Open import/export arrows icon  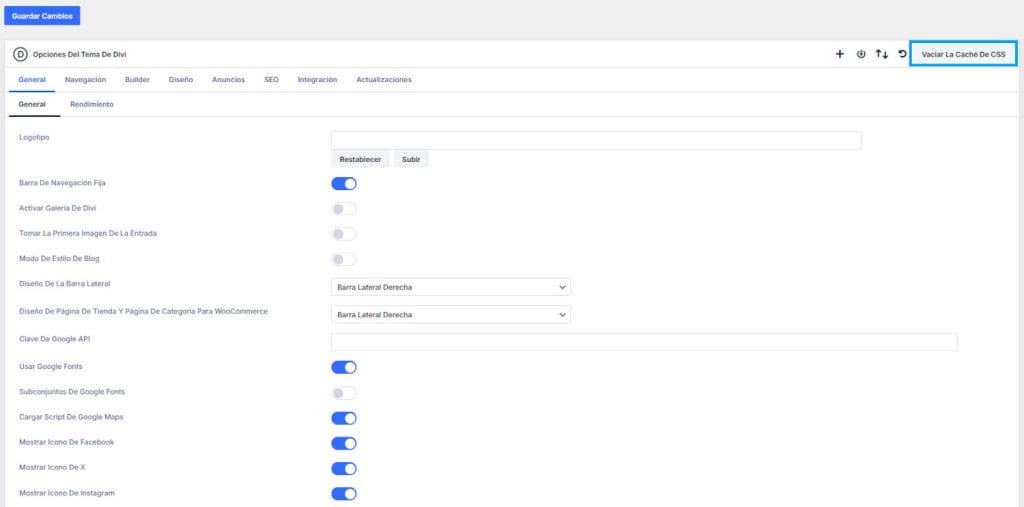[882, 54]
